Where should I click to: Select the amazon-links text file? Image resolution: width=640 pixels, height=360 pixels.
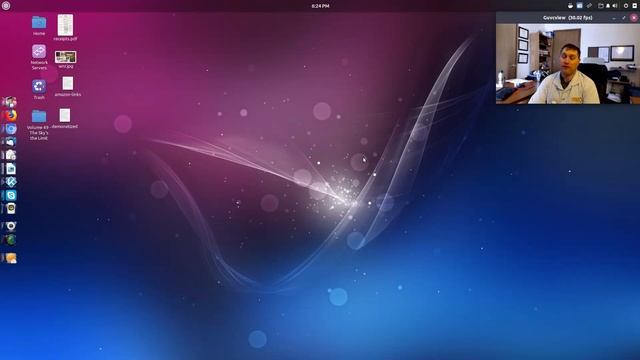[x=68, y=83]
